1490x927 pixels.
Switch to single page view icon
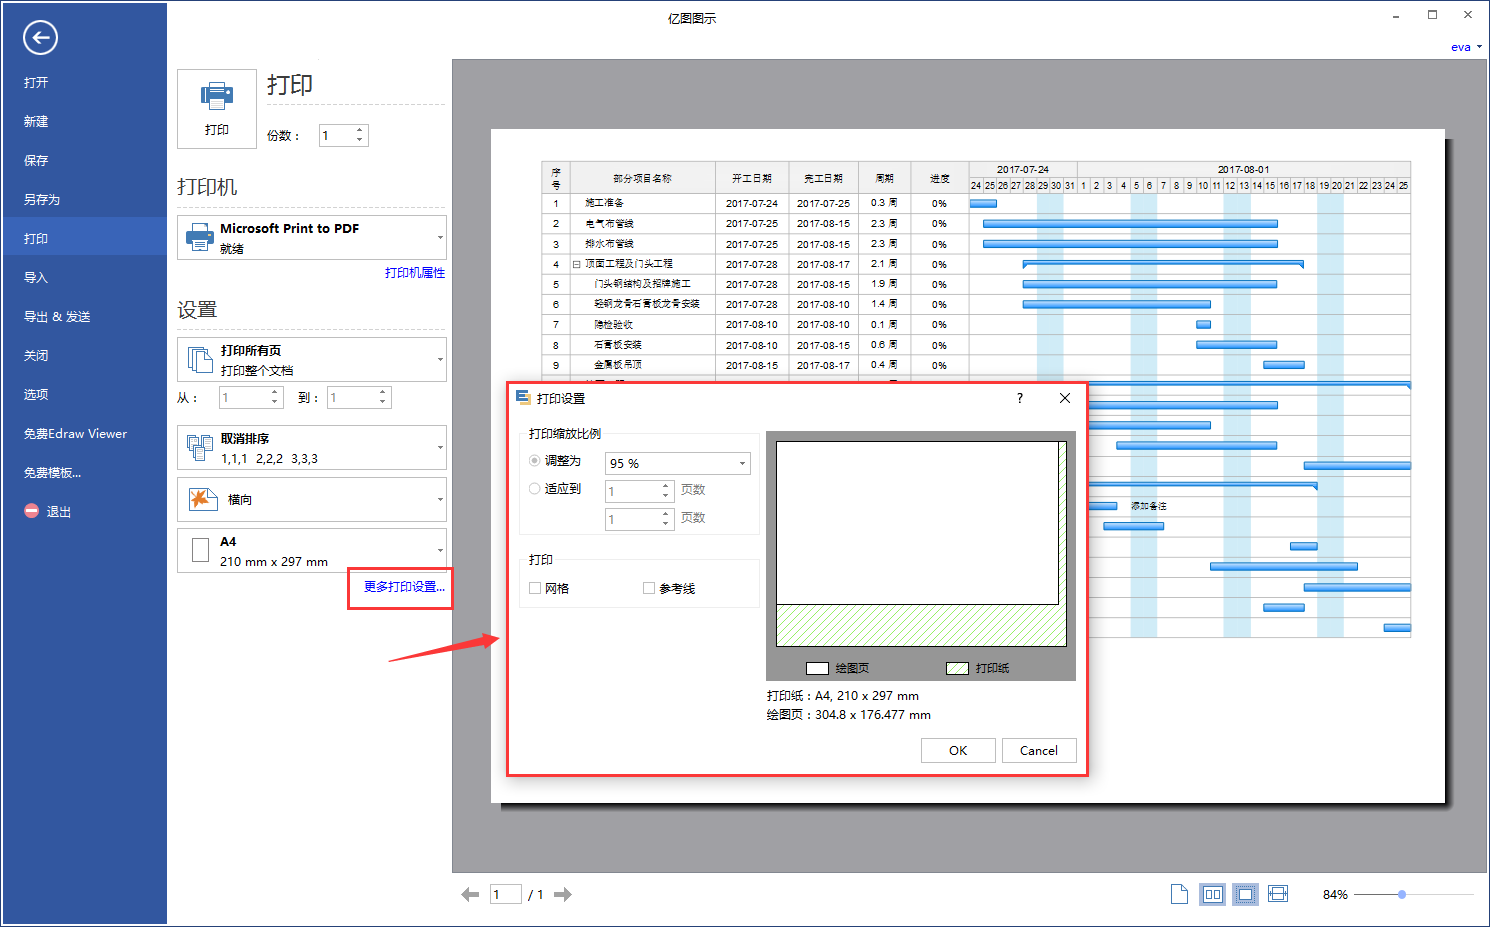coord(1180,894)
